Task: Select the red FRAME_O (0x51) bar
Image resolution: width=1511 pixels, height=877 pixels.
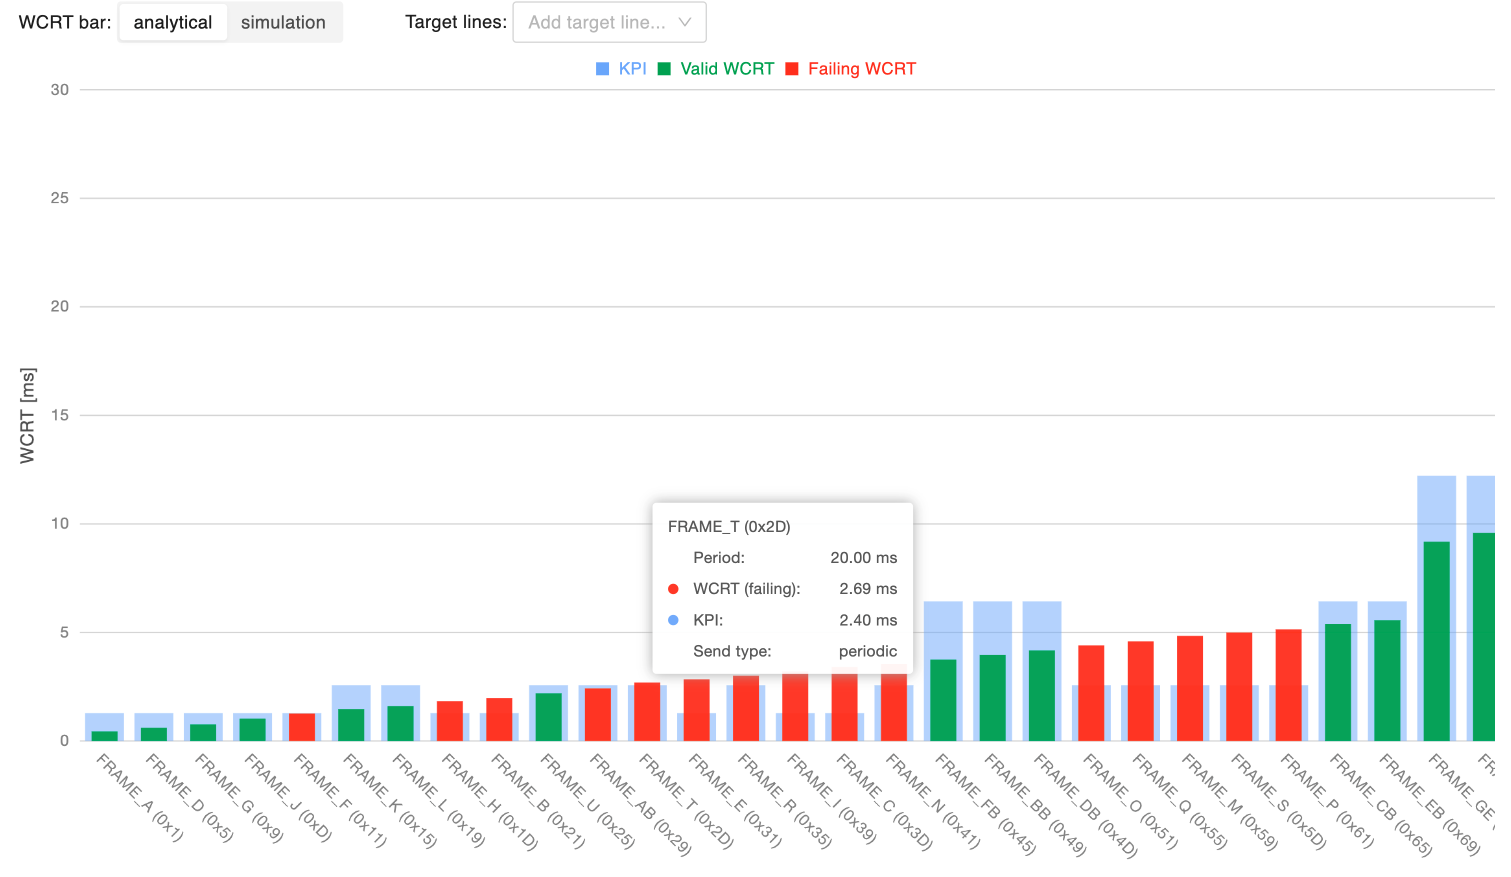Action: [1091, 693]
